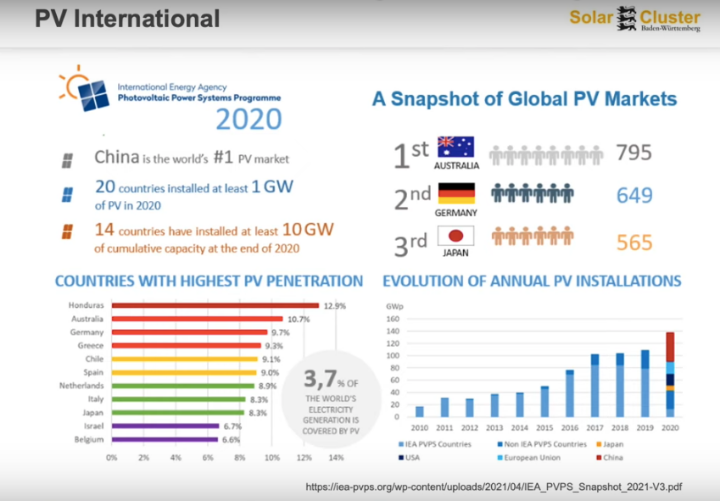Click the Australia flag icon
This screenshot has width=720, height=501.
click(456, 147)
